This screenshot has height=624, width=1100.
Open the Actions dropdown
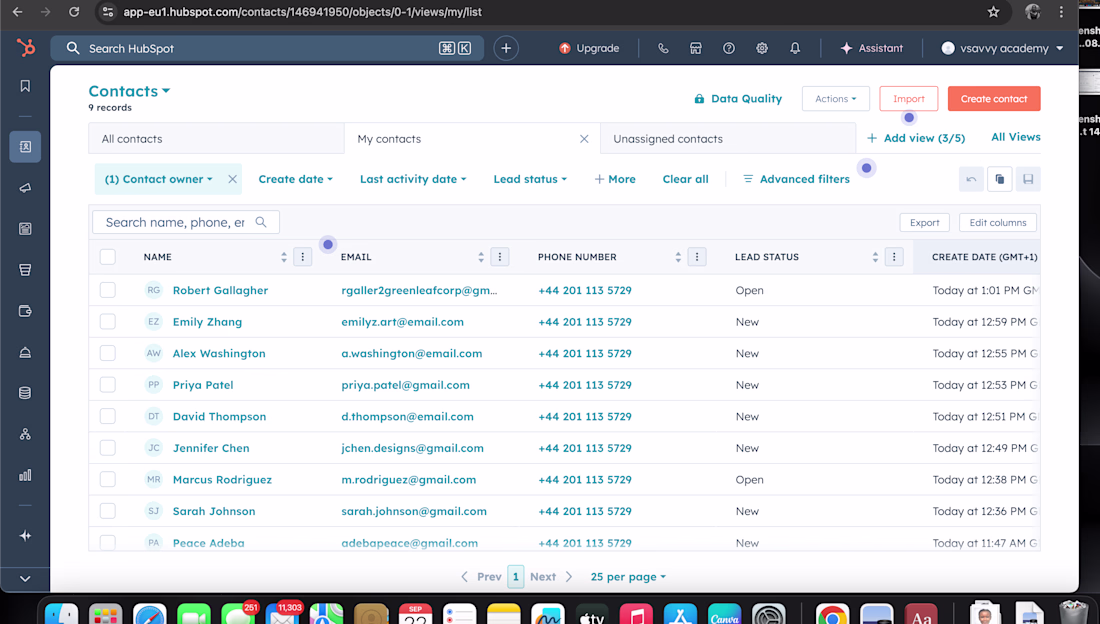pos(836,99)
